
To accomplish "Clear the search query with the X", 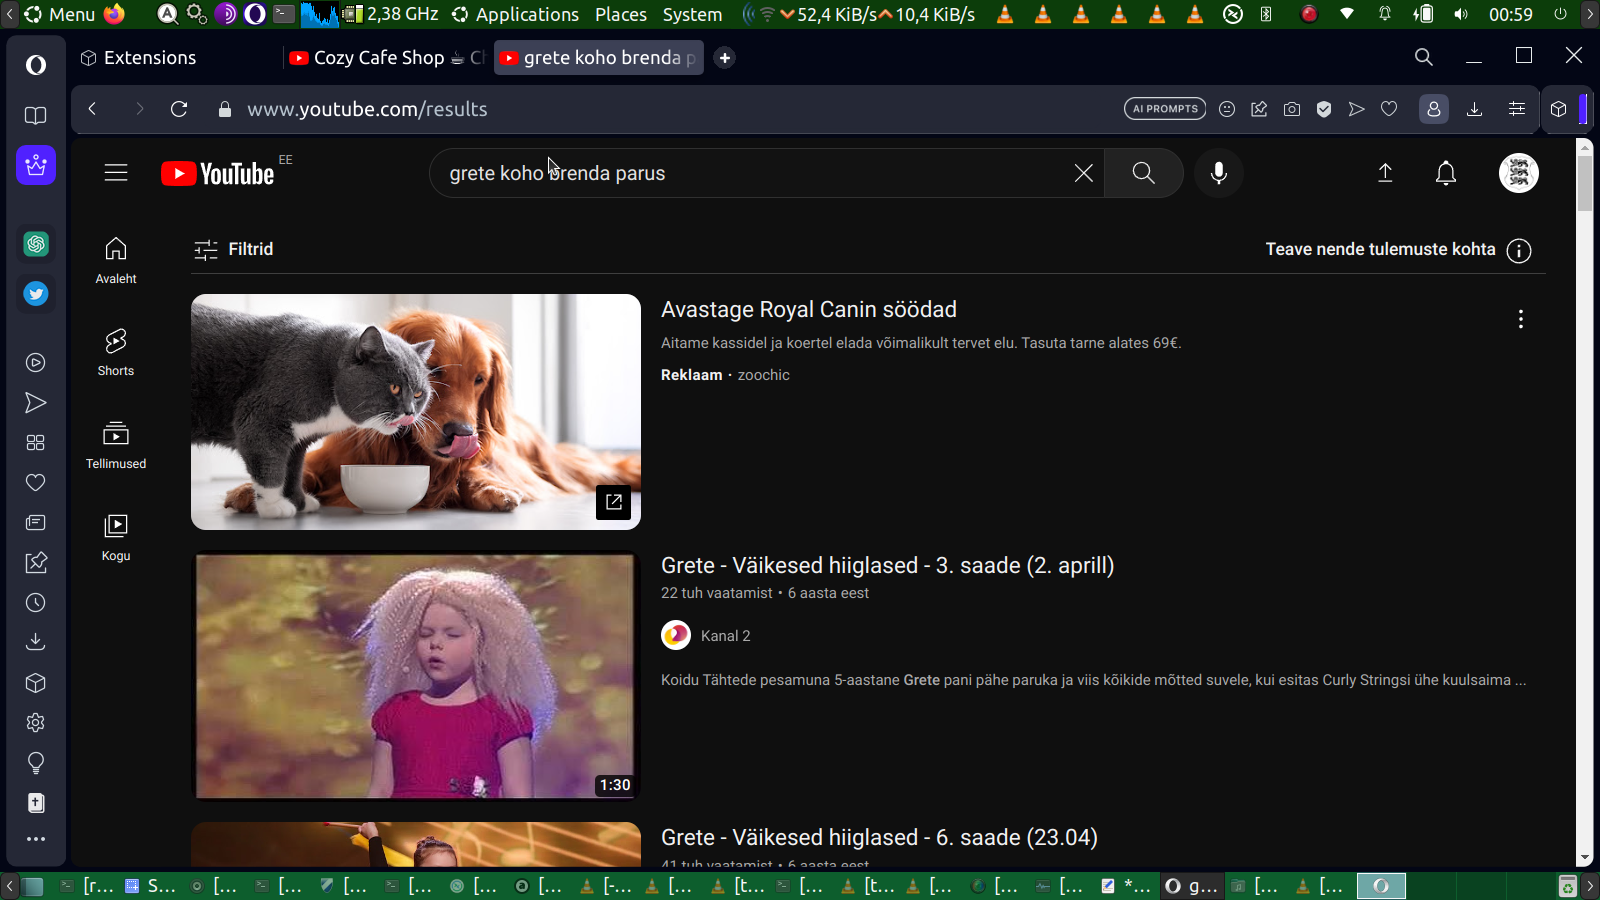I will click(x=1083, y=173).
